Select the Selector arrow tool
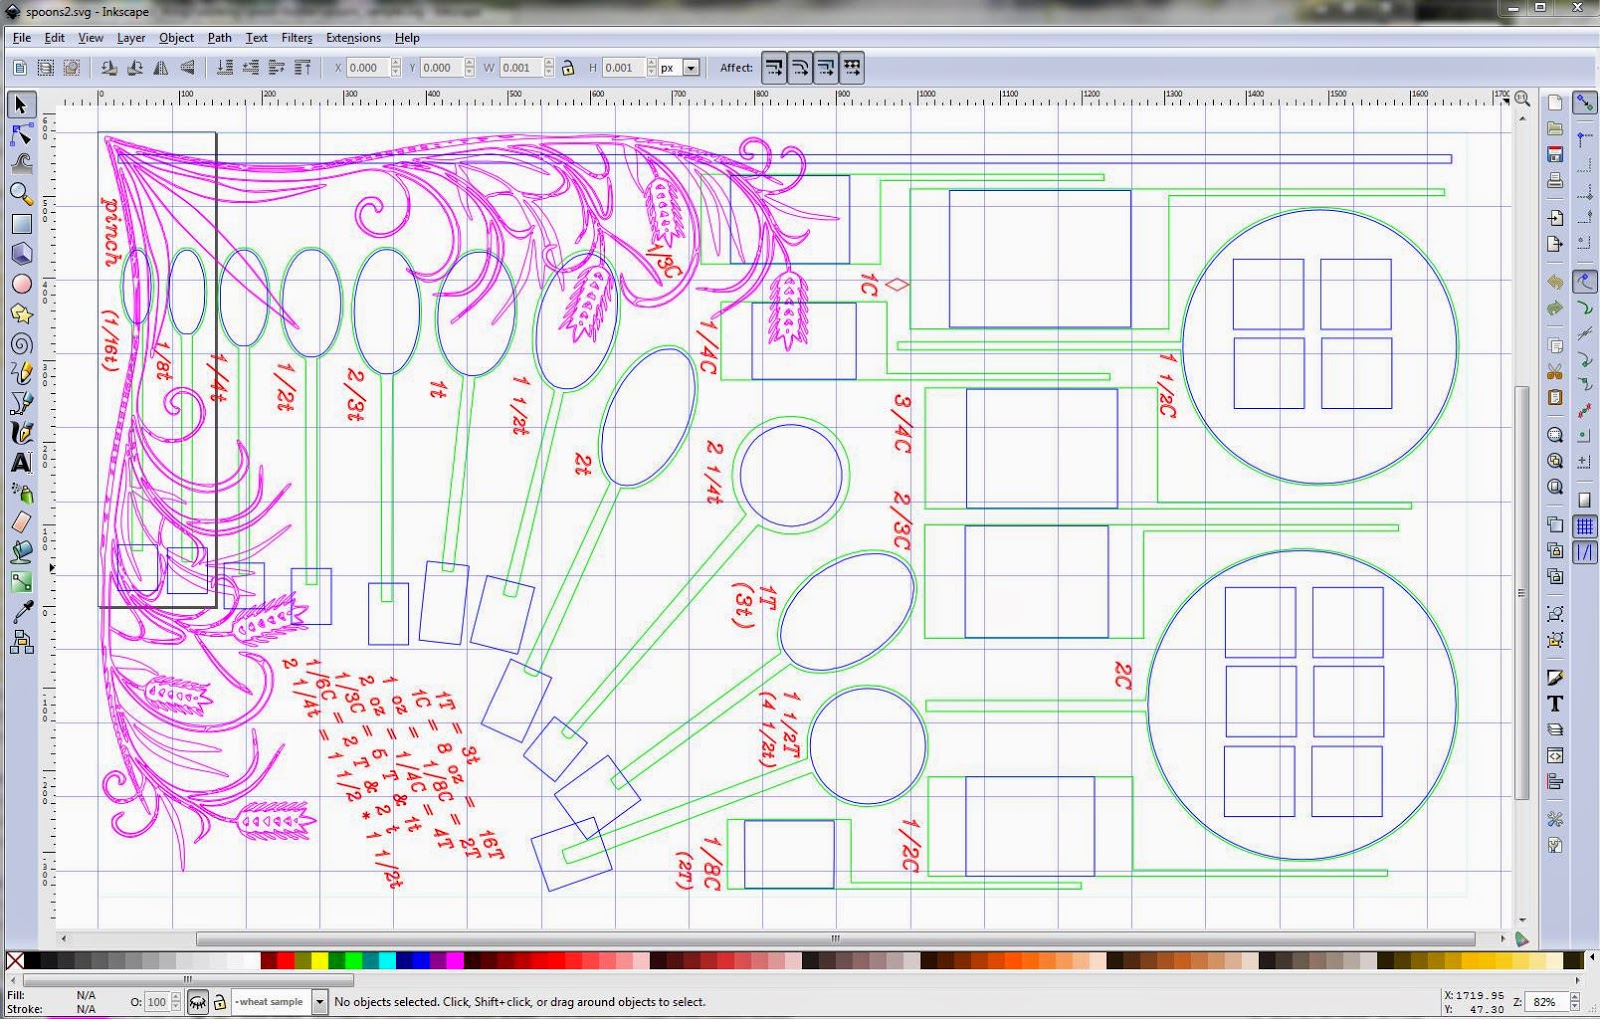The height and width of the screenshot is (1019, 1600). [x=21, y=105]
